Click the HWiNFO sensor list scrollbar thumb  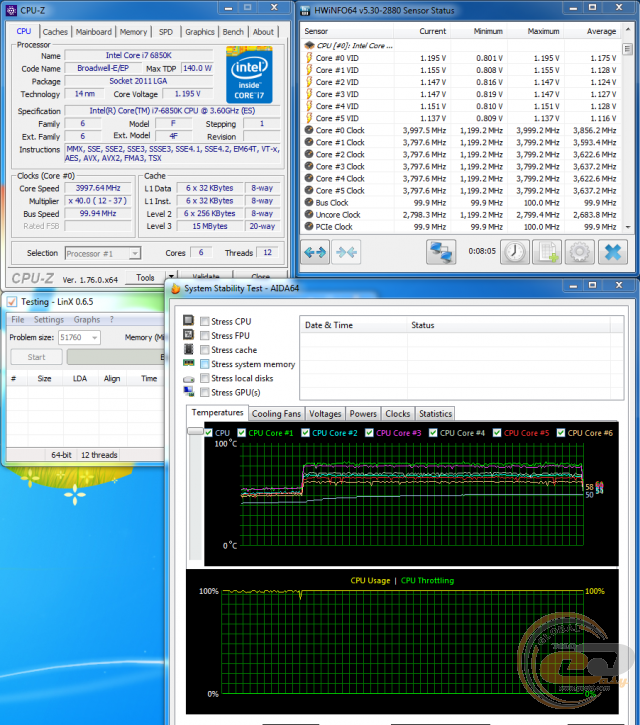tap(628, 49)
